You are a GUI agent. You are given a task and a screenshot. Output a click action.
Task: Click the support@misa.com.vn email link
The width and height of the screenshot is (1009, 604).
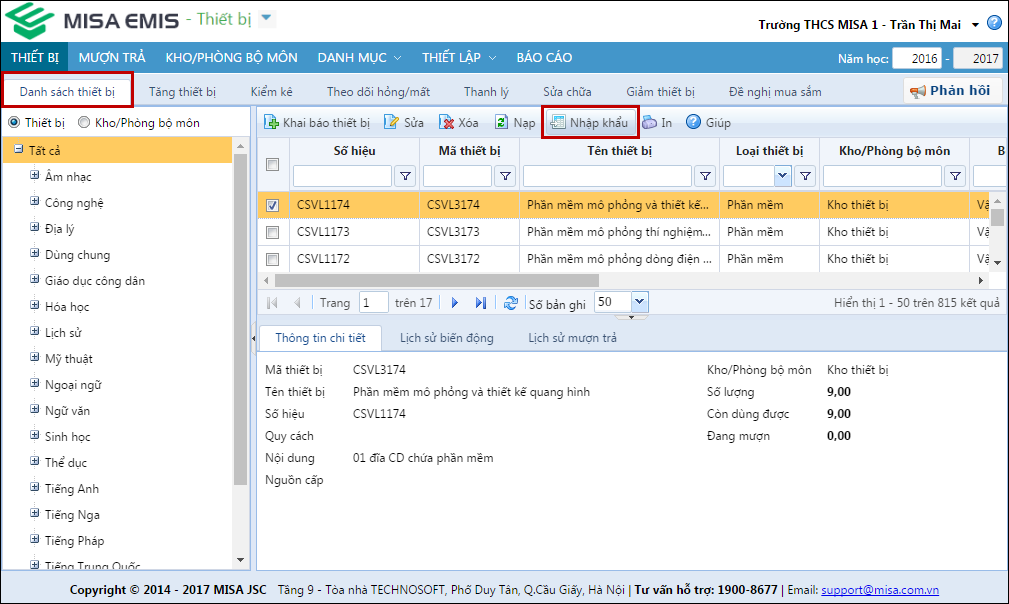[880, 590]
